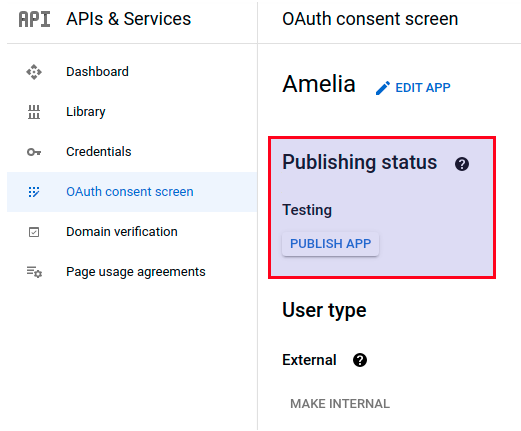This screenshot has width=521, height=431.
Task: Click the Domain verification checkbox icon
Action: [x=34, y=232]
